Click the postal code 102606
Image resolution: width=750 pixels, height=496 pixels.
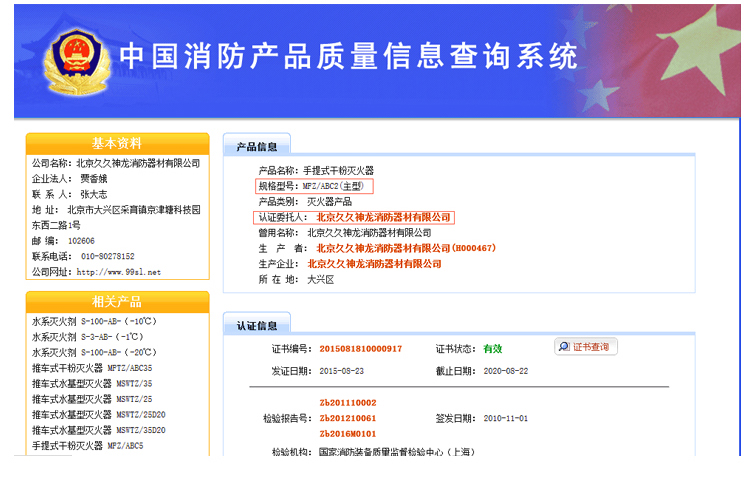point(81,241)
